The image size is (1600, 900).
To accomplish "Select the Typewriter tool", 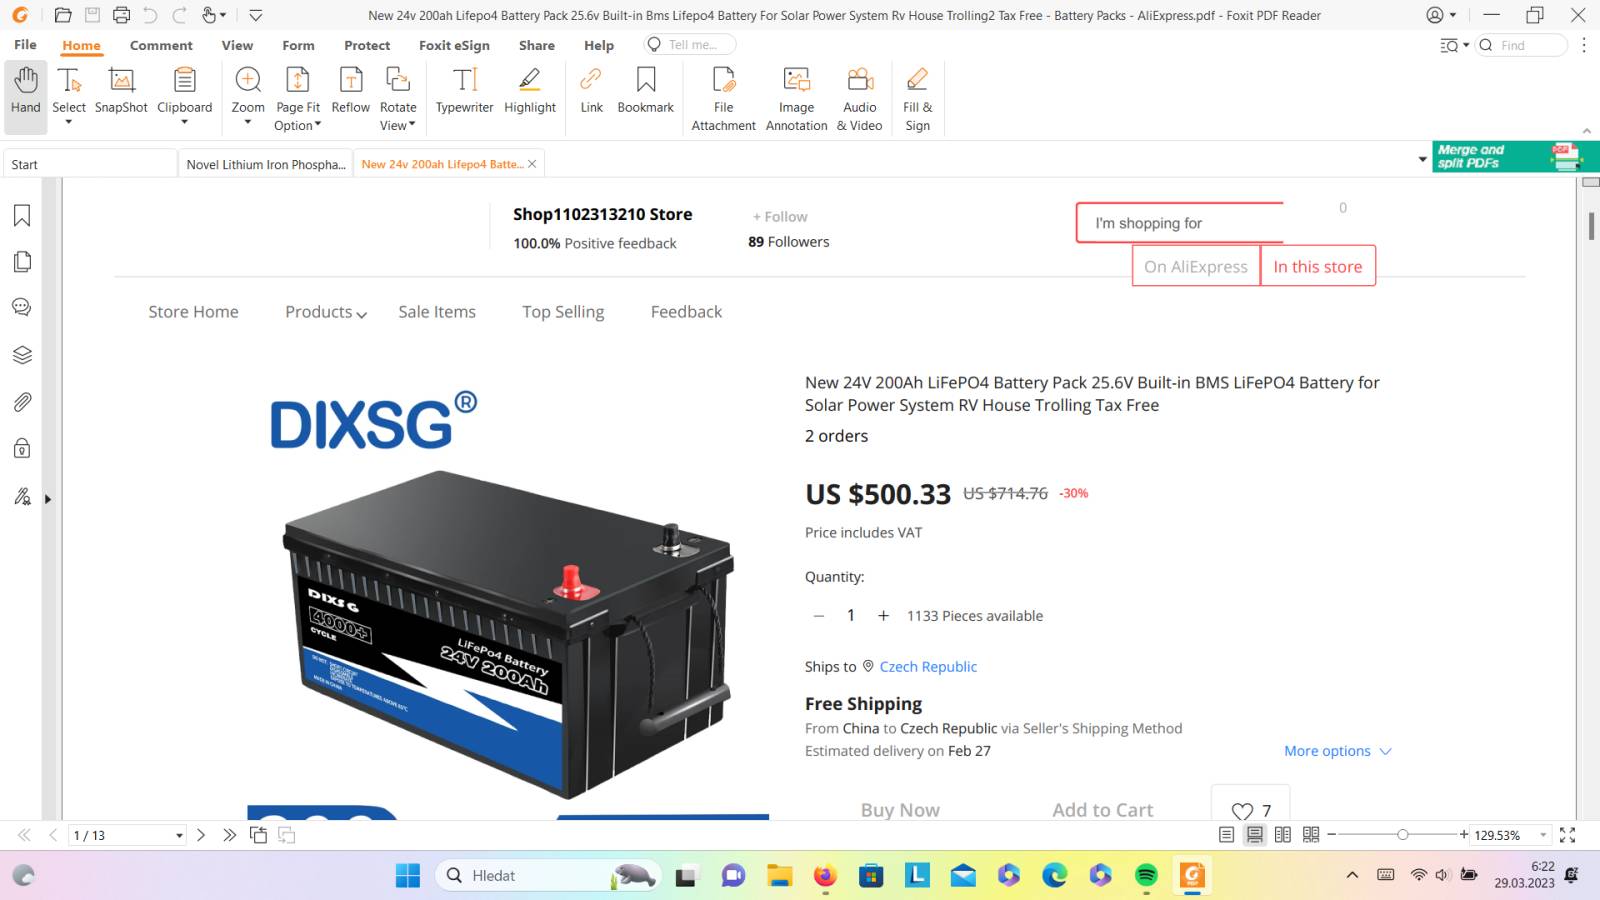I will 465,91.
